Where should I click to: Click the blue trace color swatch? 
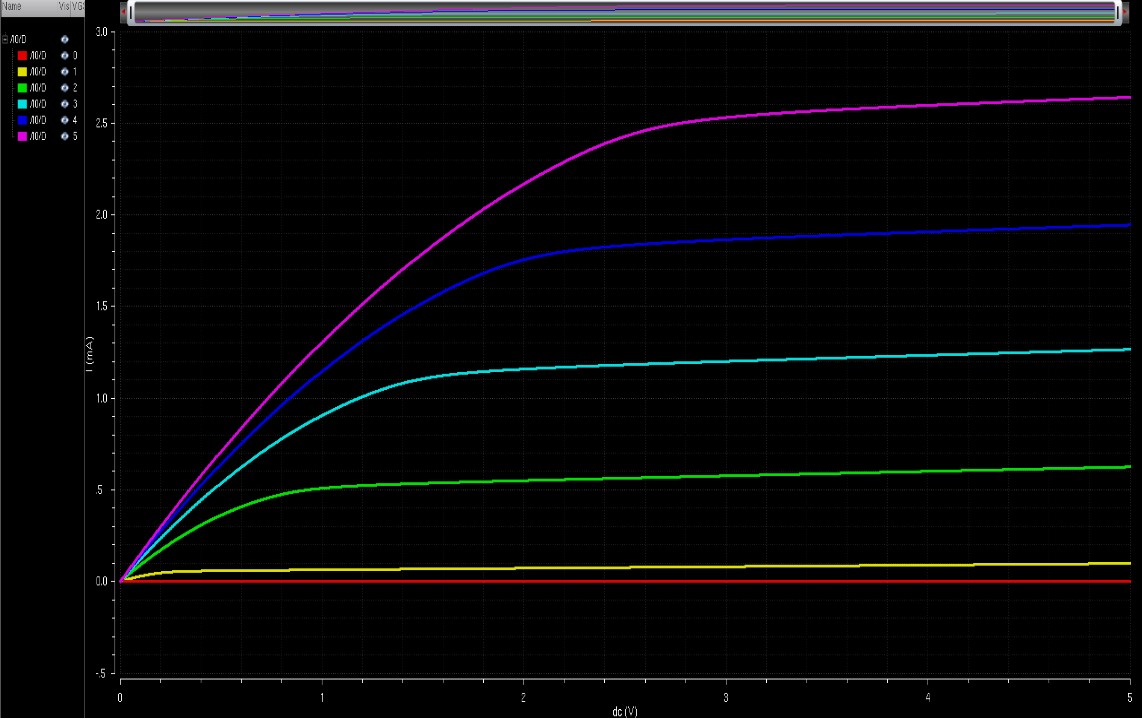[x=22, y=119]
